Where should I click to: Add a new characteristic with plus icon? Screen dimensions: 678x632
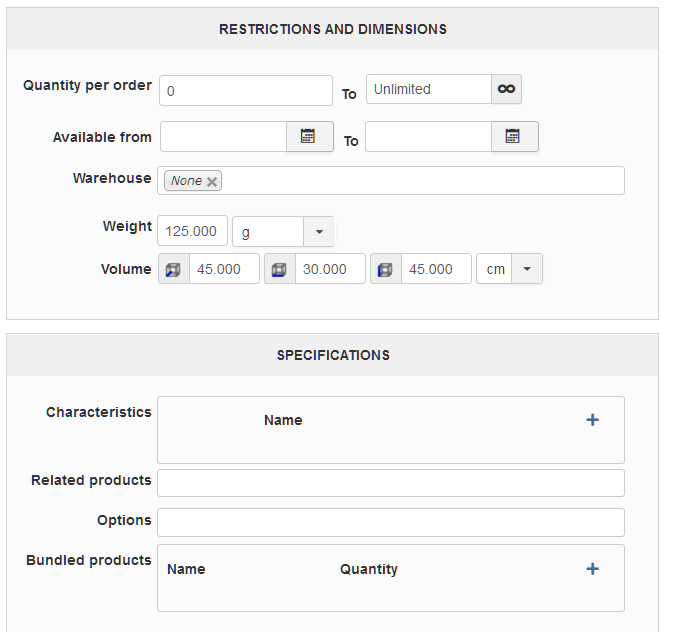[x=592, y=420]
